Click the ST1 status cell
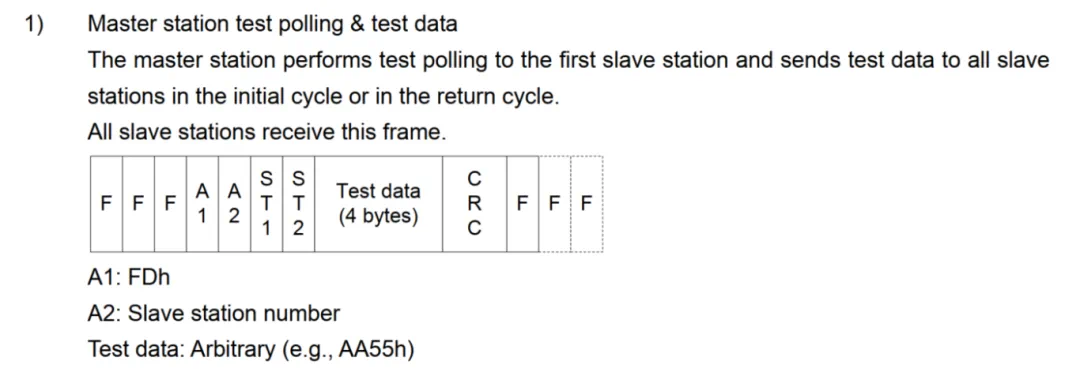Screen dimensions: 1080x380 click(267, 204)
